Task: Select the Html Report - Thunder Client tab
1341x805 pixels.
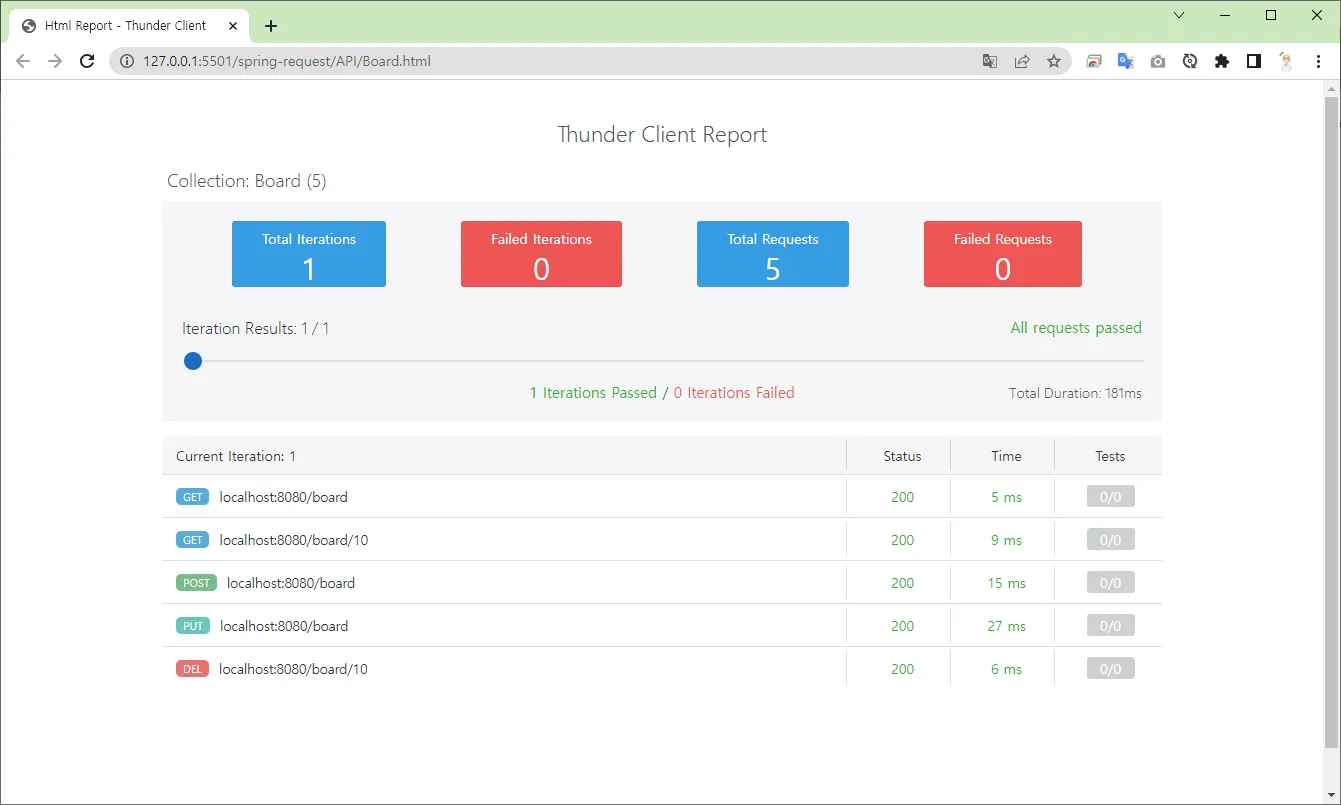Action: (x=129, y=26)
